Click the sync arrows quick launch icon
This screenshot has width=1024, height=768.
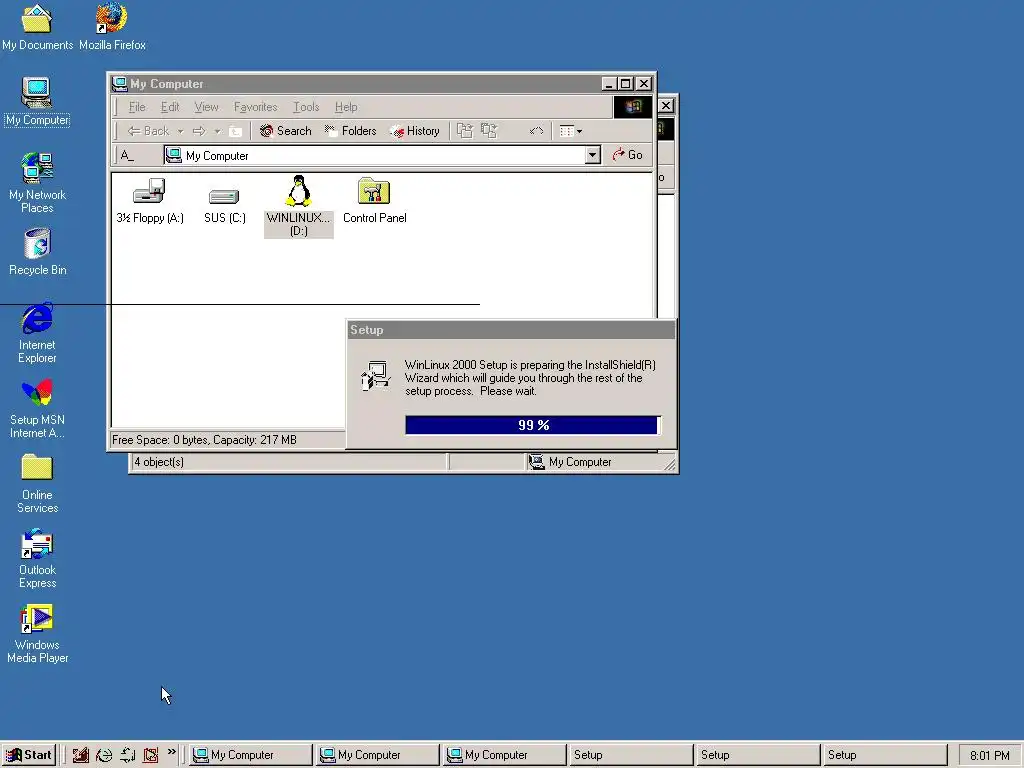coord(127,755)
